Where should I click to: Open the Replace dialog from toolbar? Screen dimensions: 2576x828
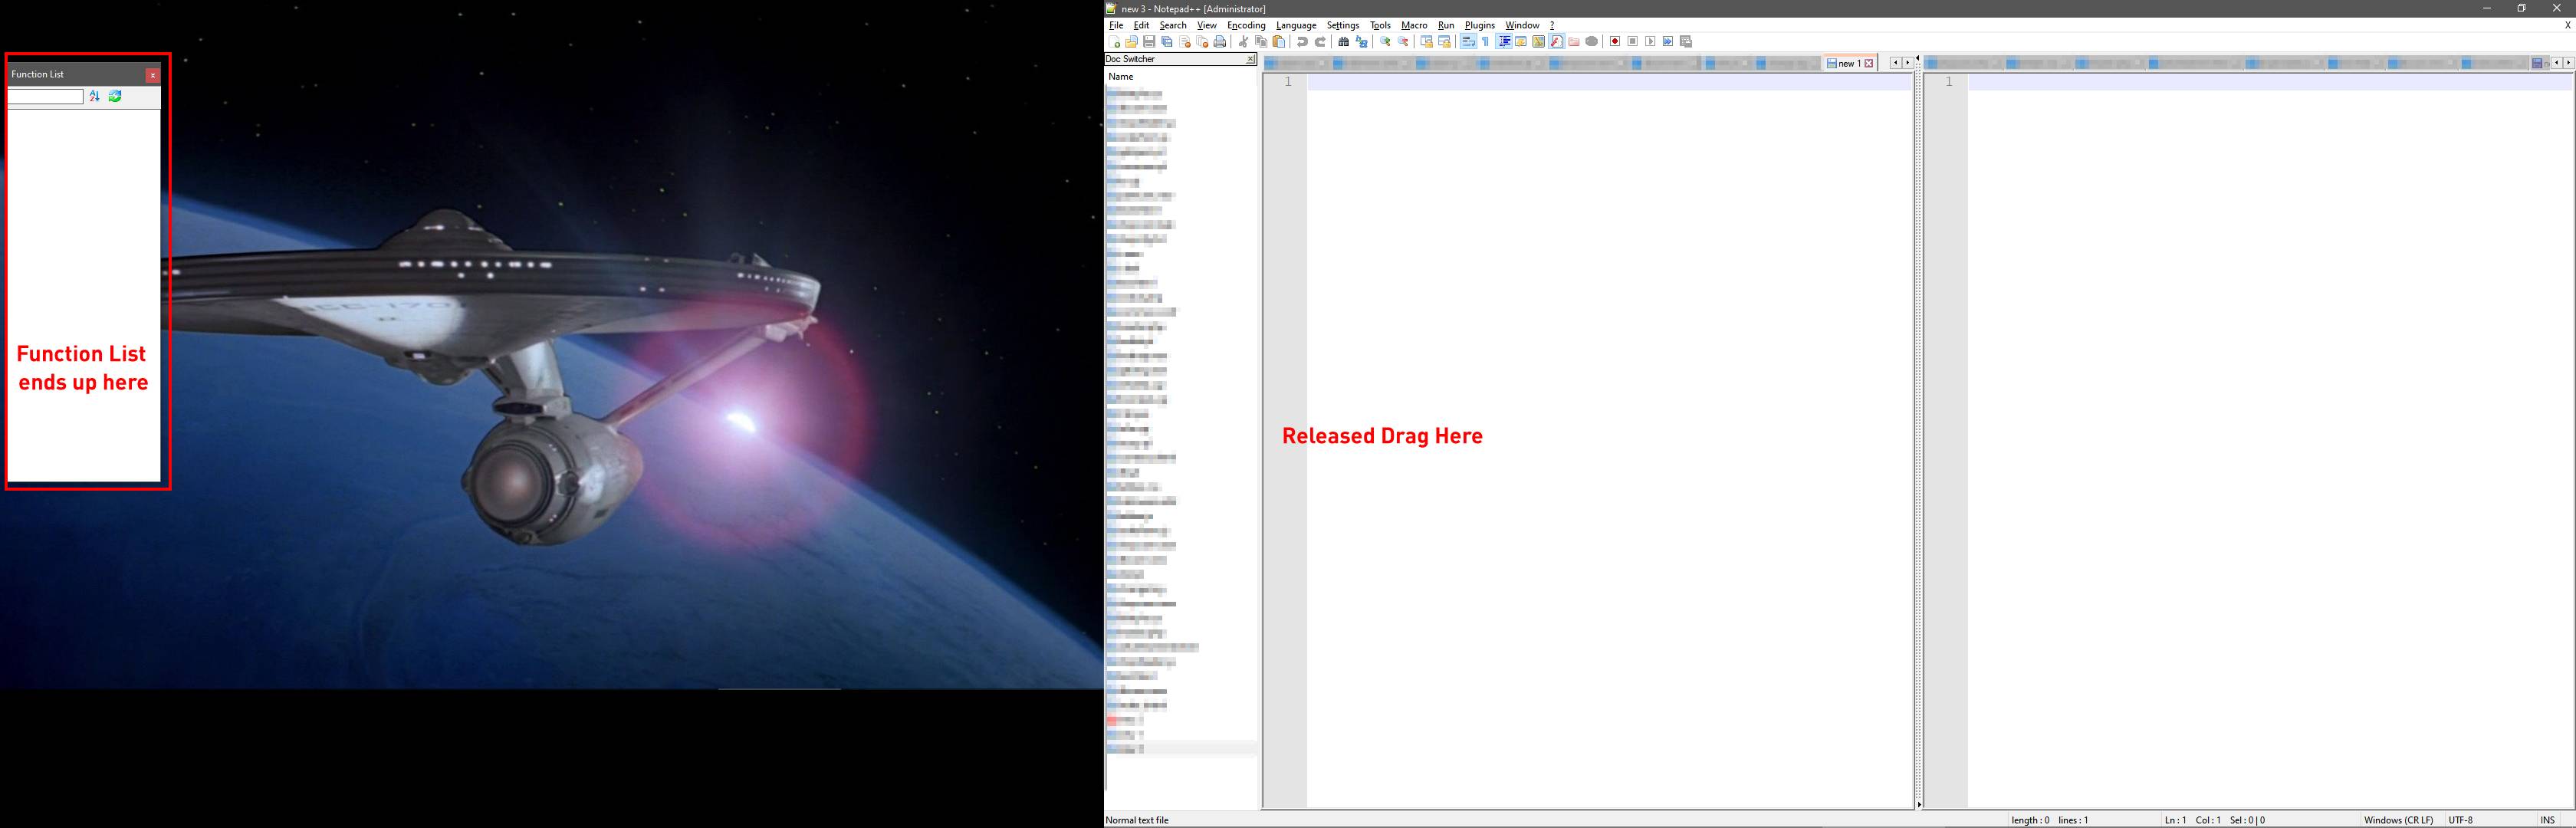coord(1361,42)
